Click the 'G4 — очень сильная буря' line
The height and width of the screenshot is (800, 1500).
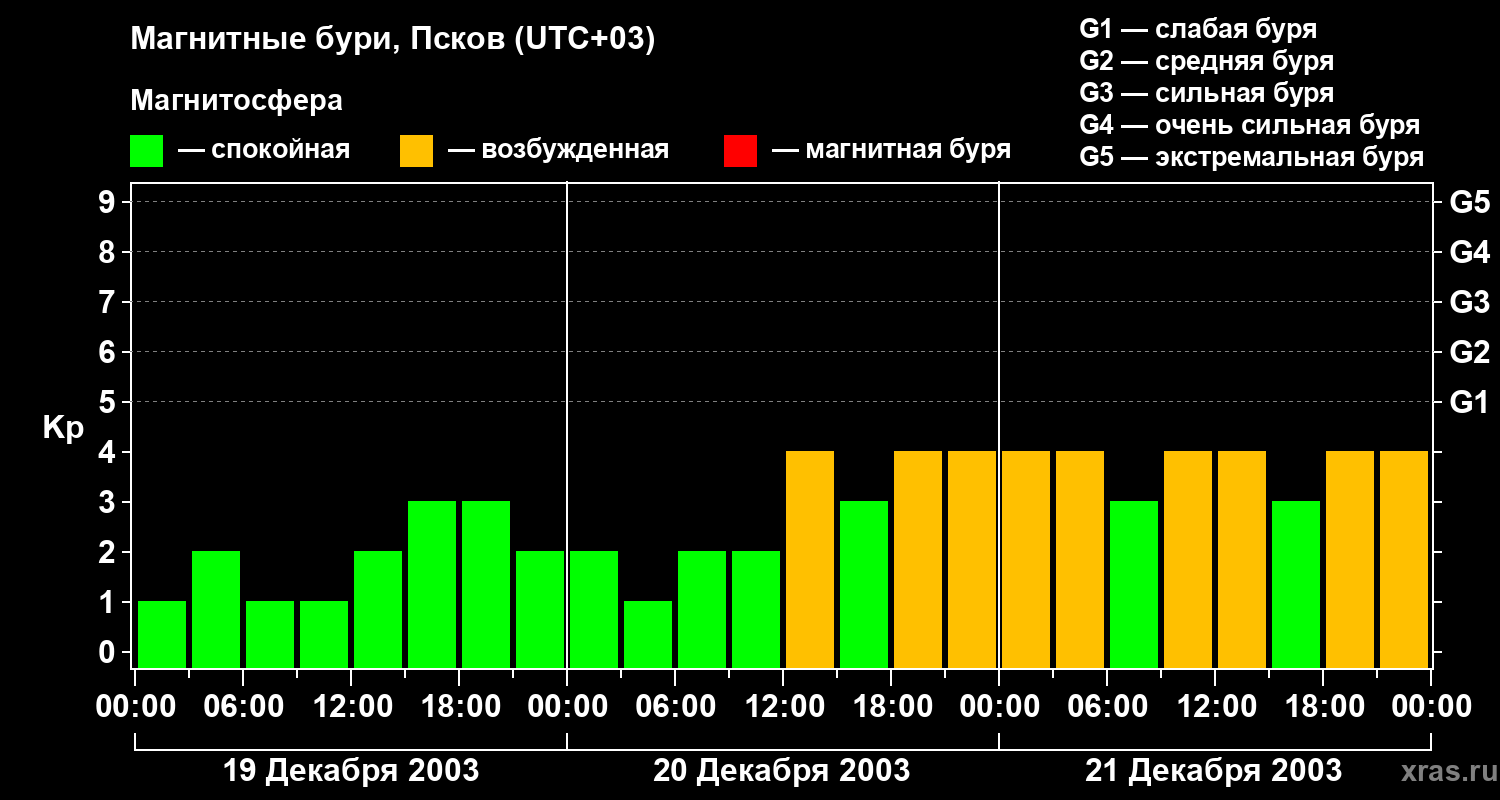tap(1250, 125)
